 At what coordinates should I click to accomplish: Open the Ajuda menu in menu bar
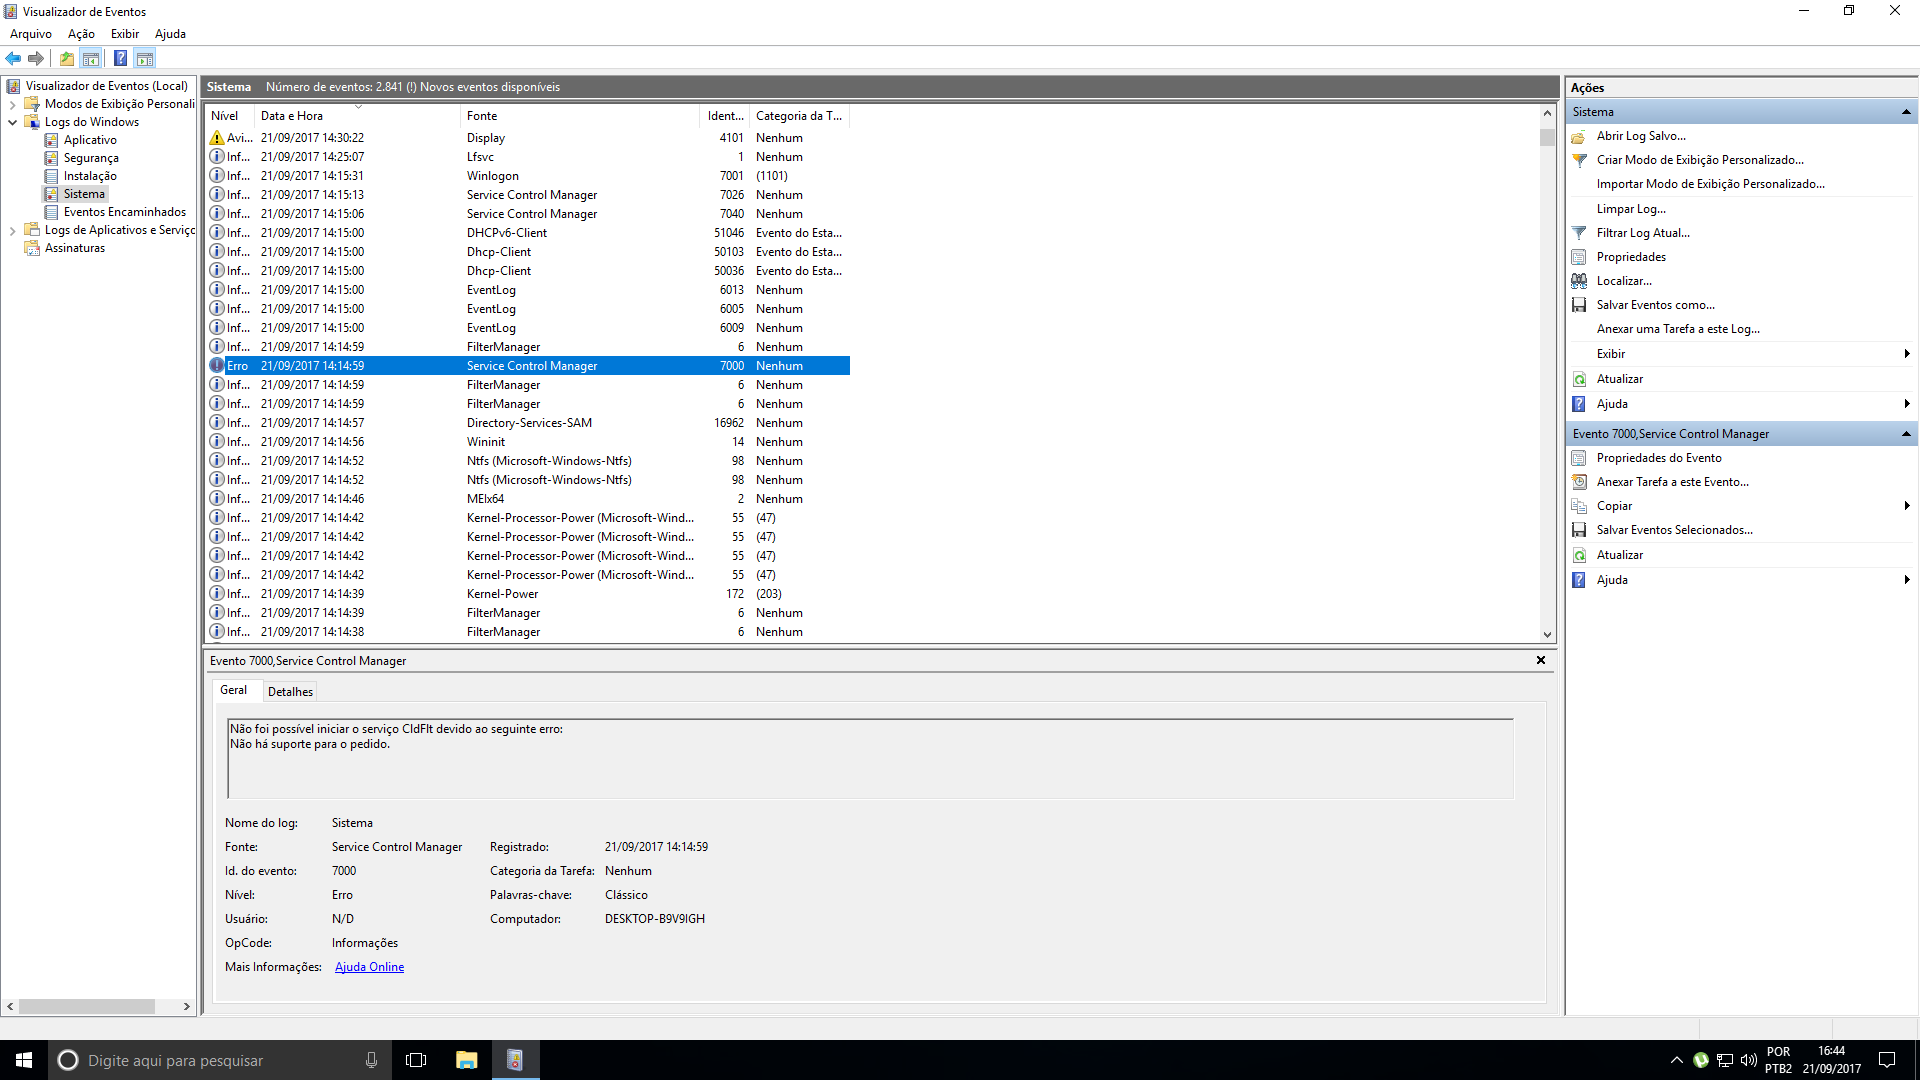pyautogui.click(x=170, y=34)
